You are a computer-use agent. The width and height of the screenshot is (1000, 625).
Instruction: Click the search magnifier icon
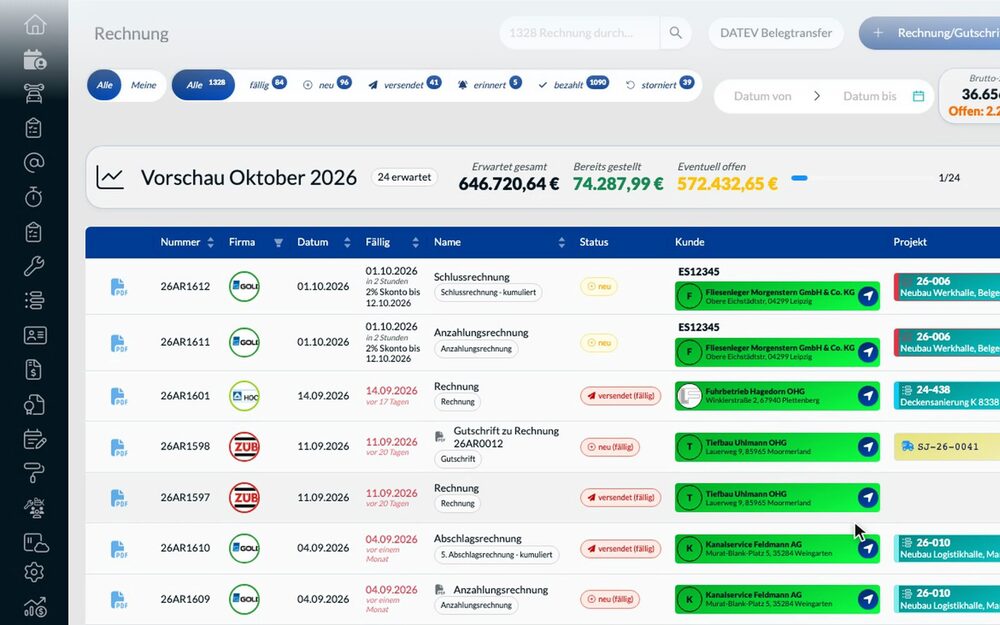click(x=675, y=33)
